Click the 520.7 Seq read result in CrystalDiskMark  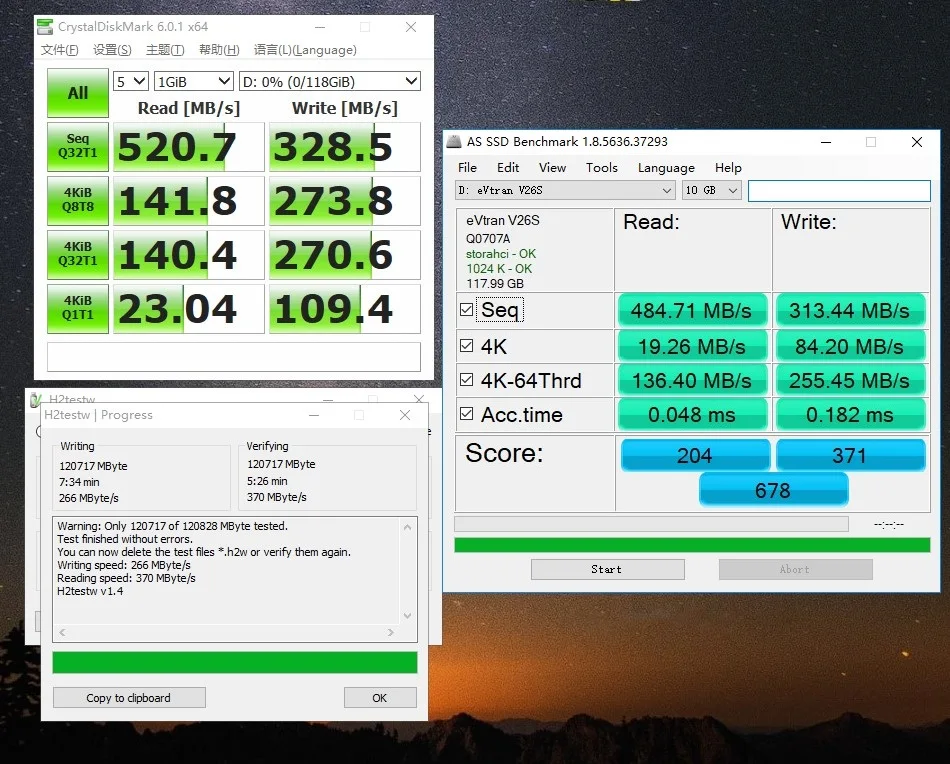click(x=188, y=147)
